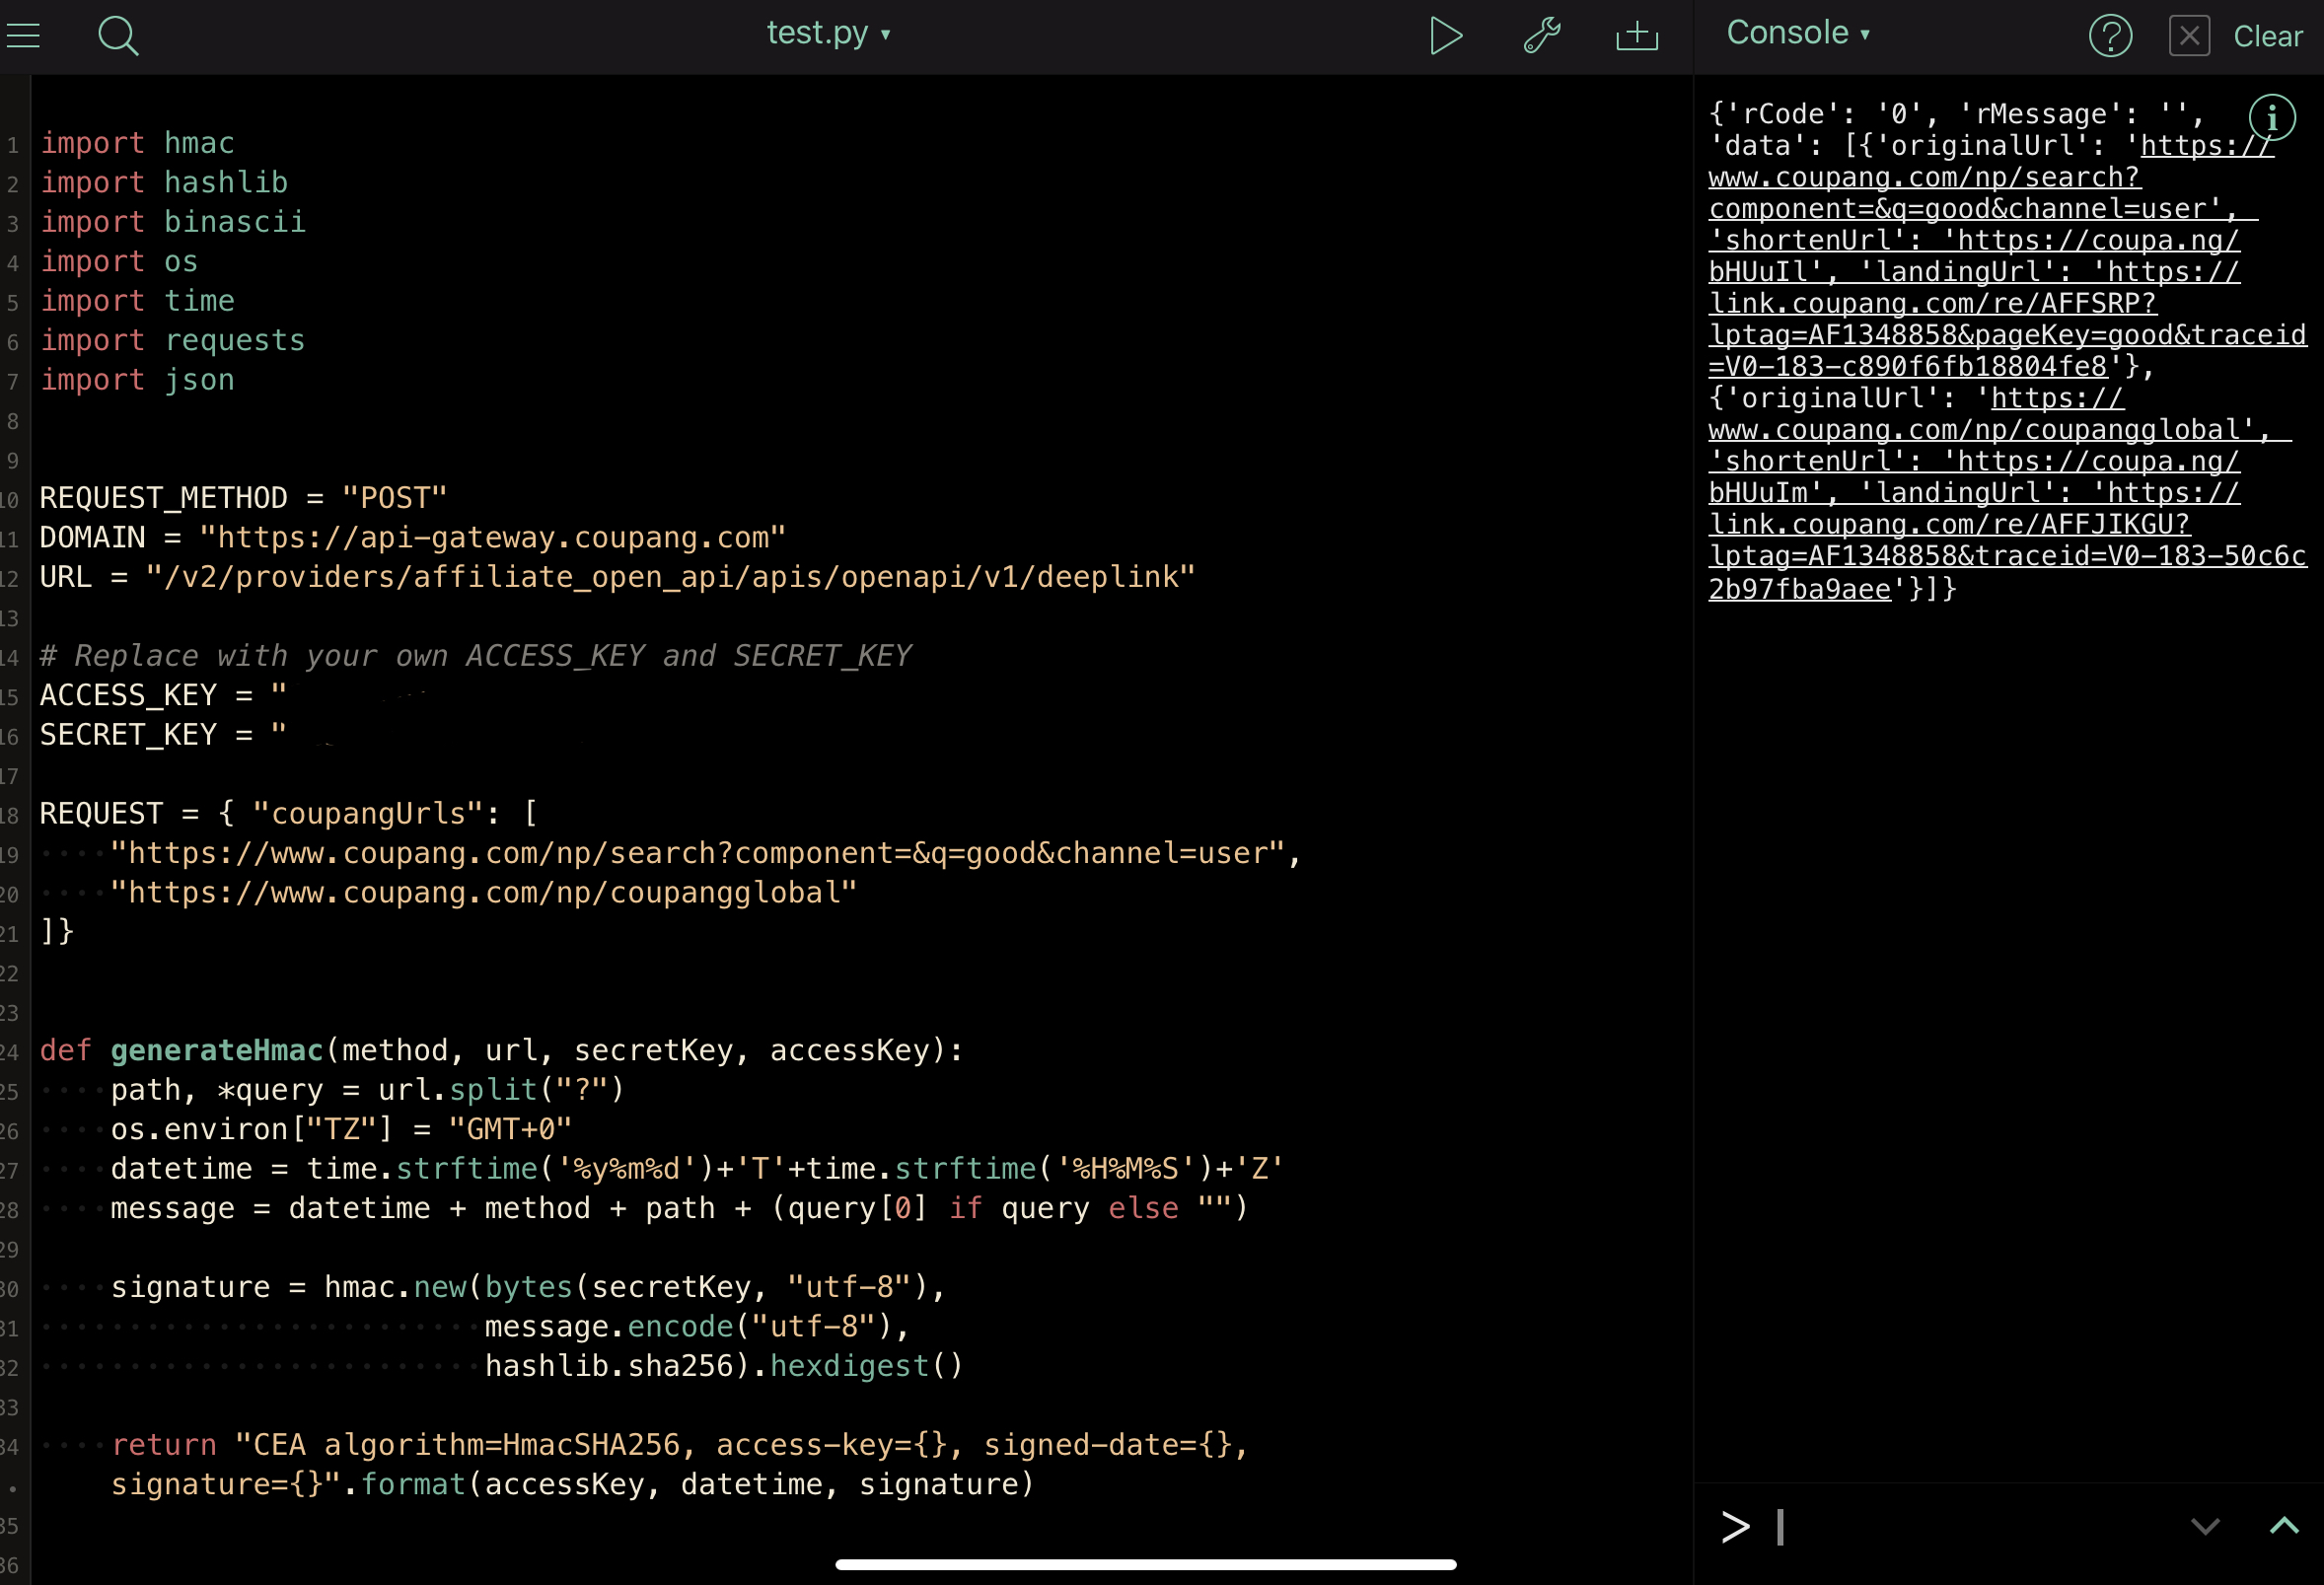Click line number 24 in the gutter

coord(10,1052)
